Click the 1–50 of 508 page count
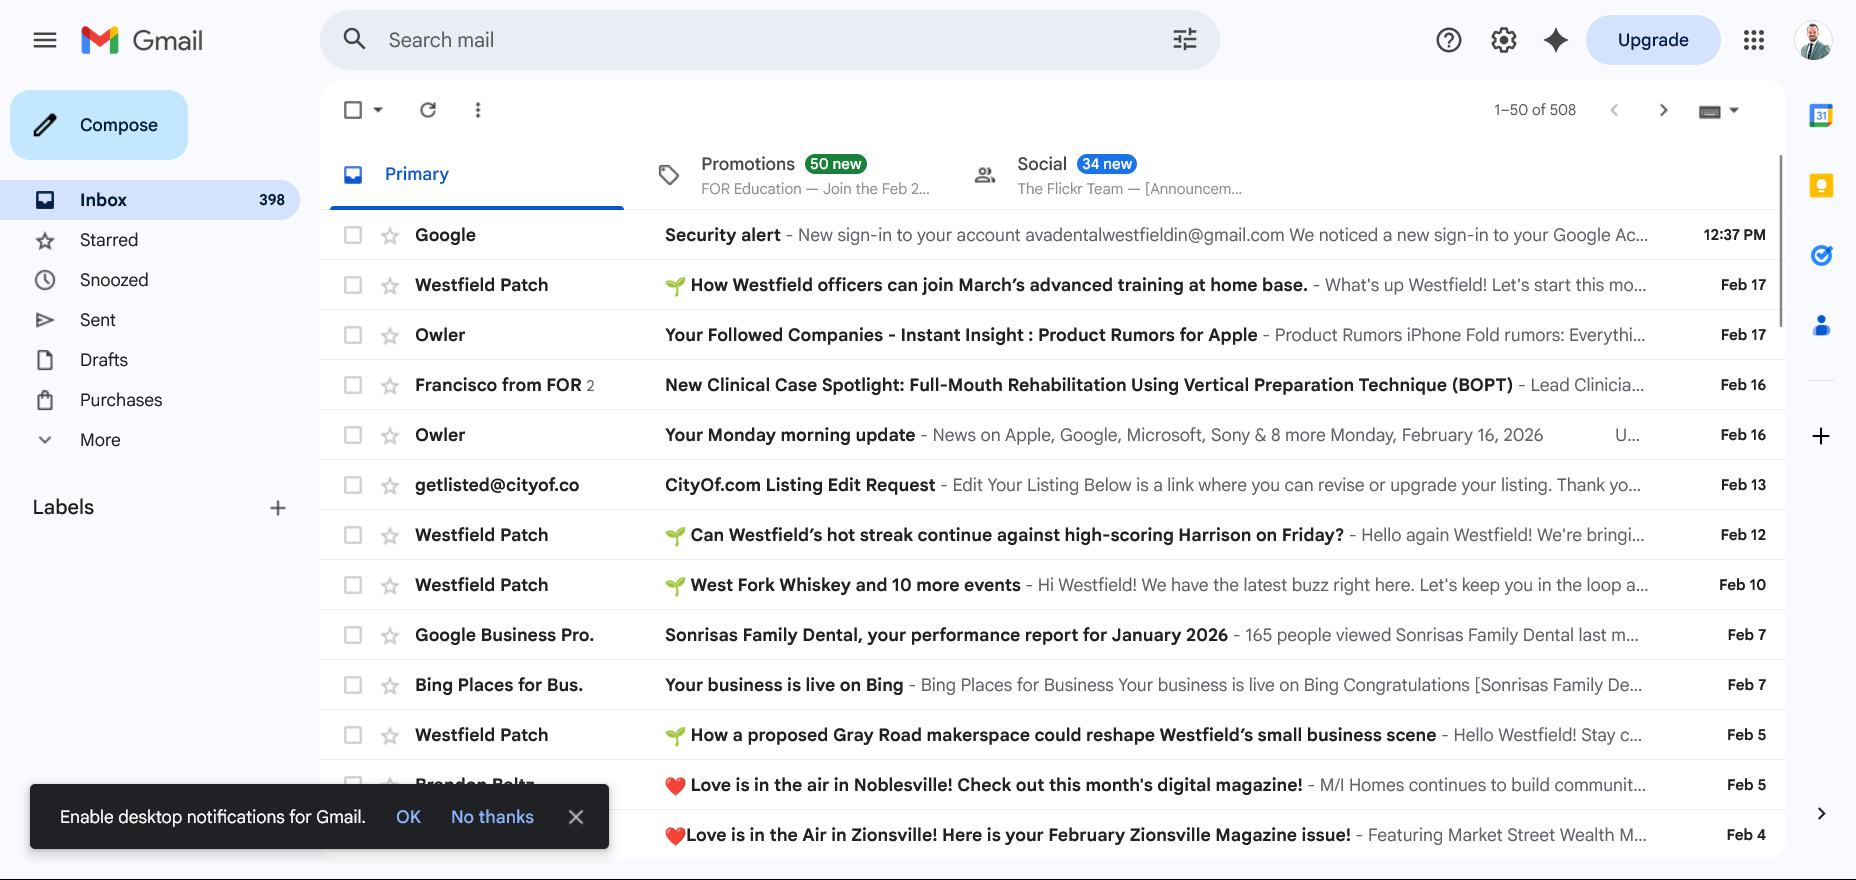Viewport: 1856px width, 880px height. pyautogui.click(x=1535, y=110)
